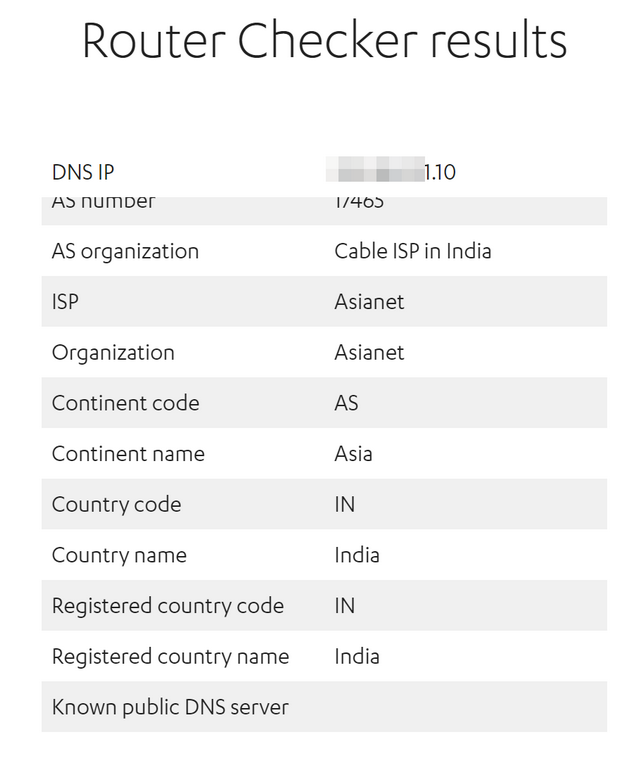
Task: Select the ISP row label
Action: (65, 302)
